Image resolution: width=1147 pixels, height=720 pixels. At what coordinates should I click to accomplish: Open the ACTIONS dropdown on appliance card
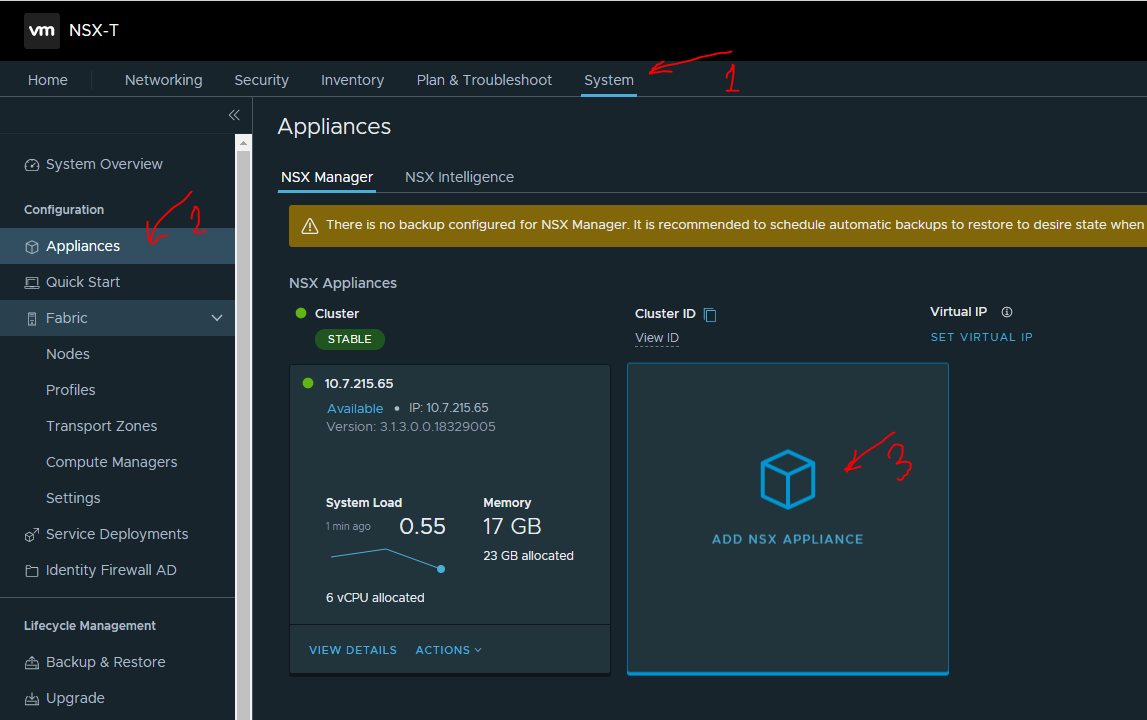[448, 650]
